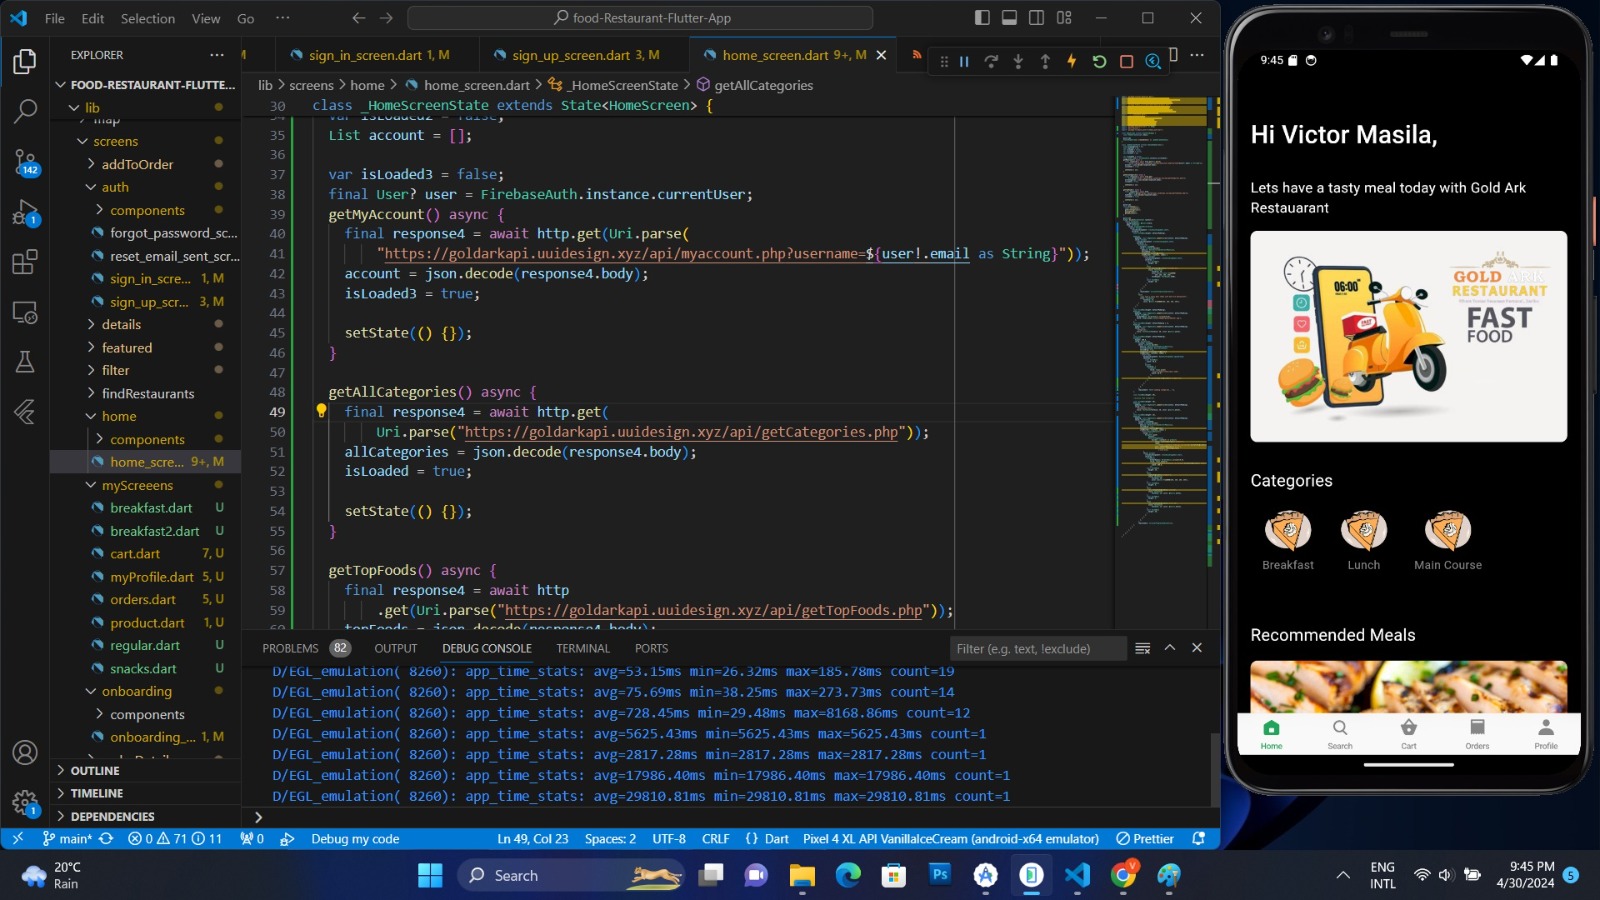This screenshot has height=900, width=1600.
Task: Click the debug console filter field
Action: coord(1035,648)
